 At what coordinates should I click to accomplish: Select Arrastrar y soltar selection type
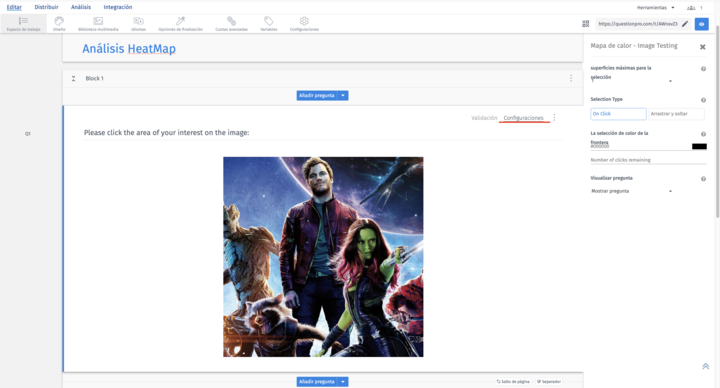(x=676, y=114)
